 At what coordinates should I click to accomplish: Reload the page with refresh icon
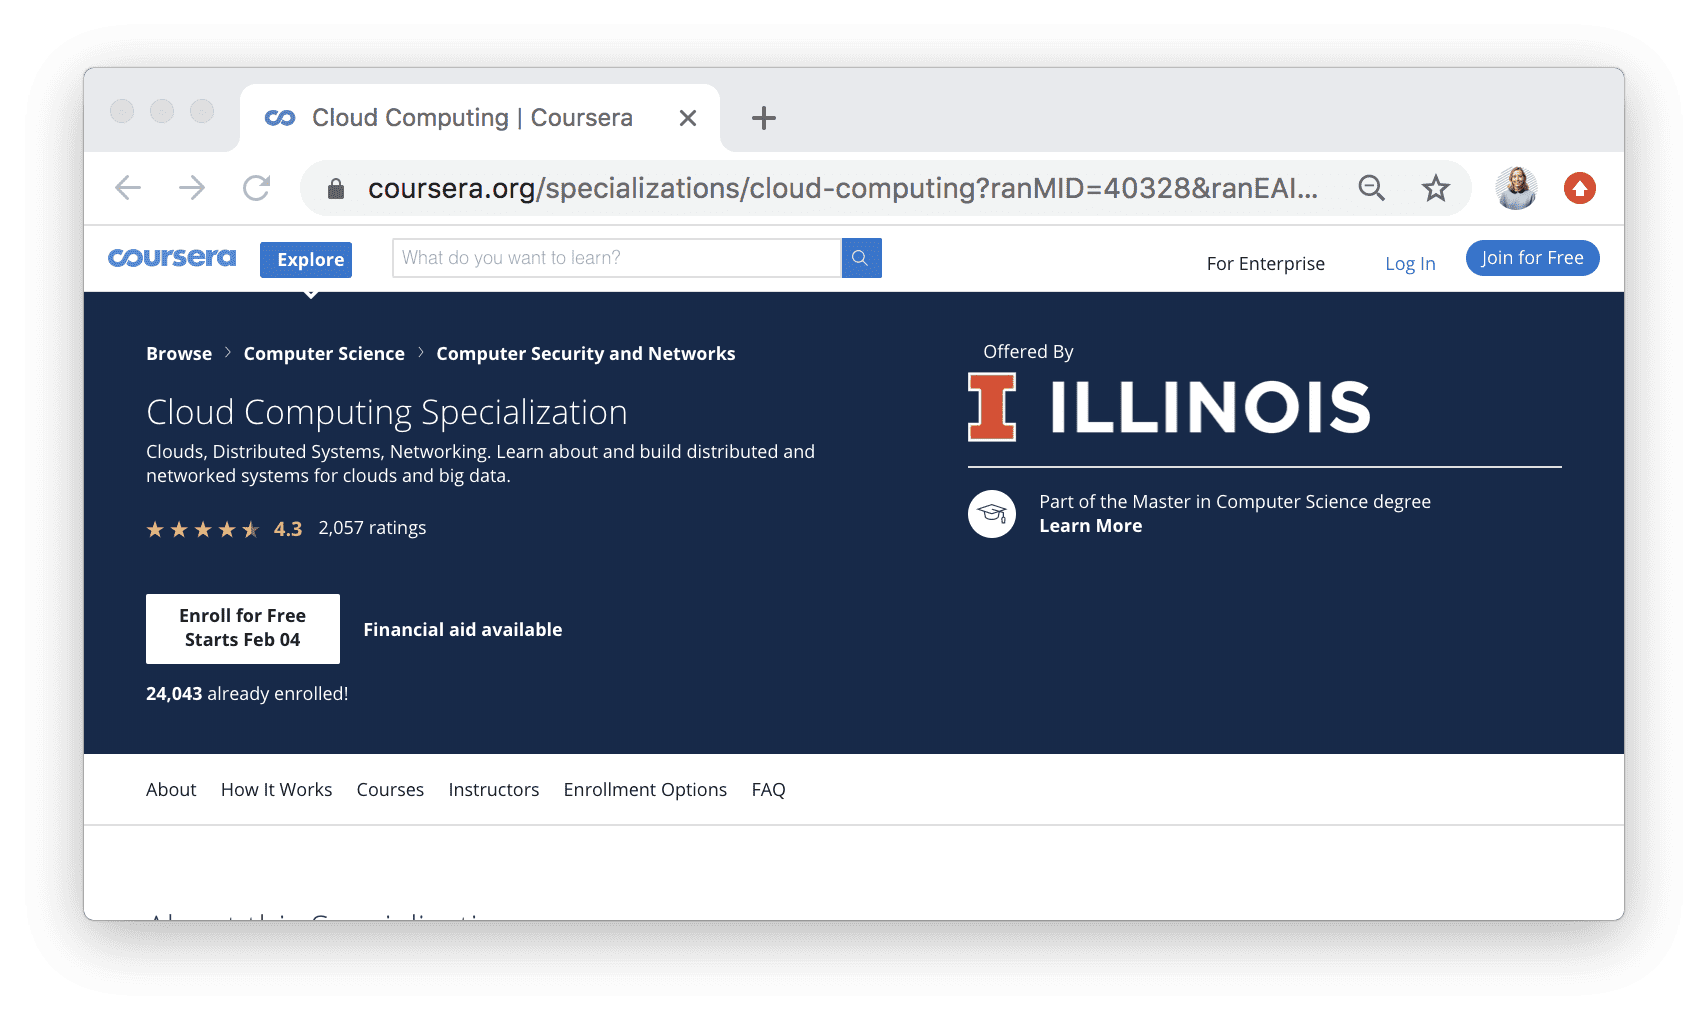tap(257, 188)
